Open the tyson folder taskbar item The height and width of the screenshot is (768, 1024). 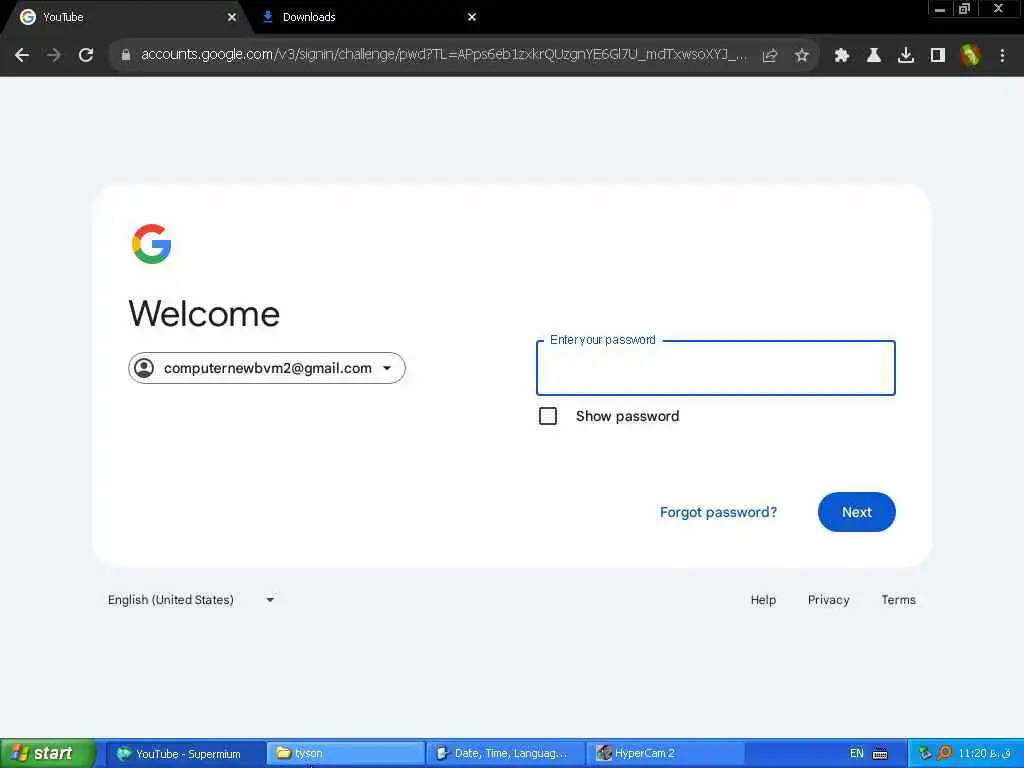[345, 754]
